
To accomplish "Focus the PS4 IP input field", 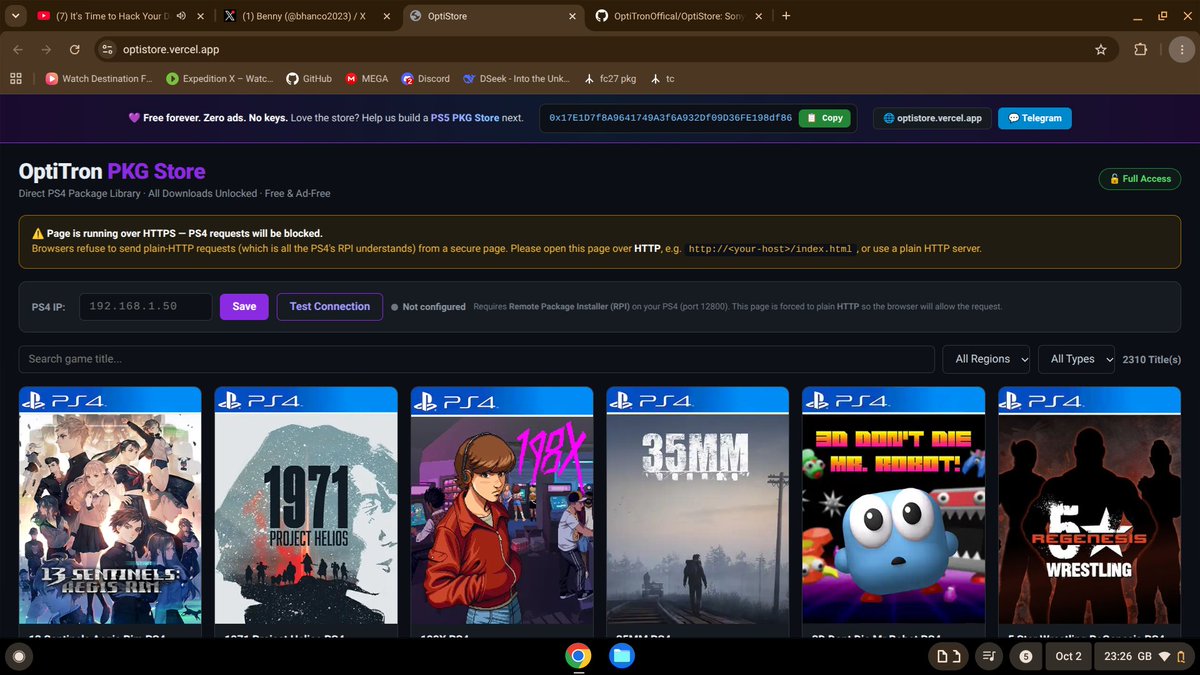I will [x=145, y=306].
